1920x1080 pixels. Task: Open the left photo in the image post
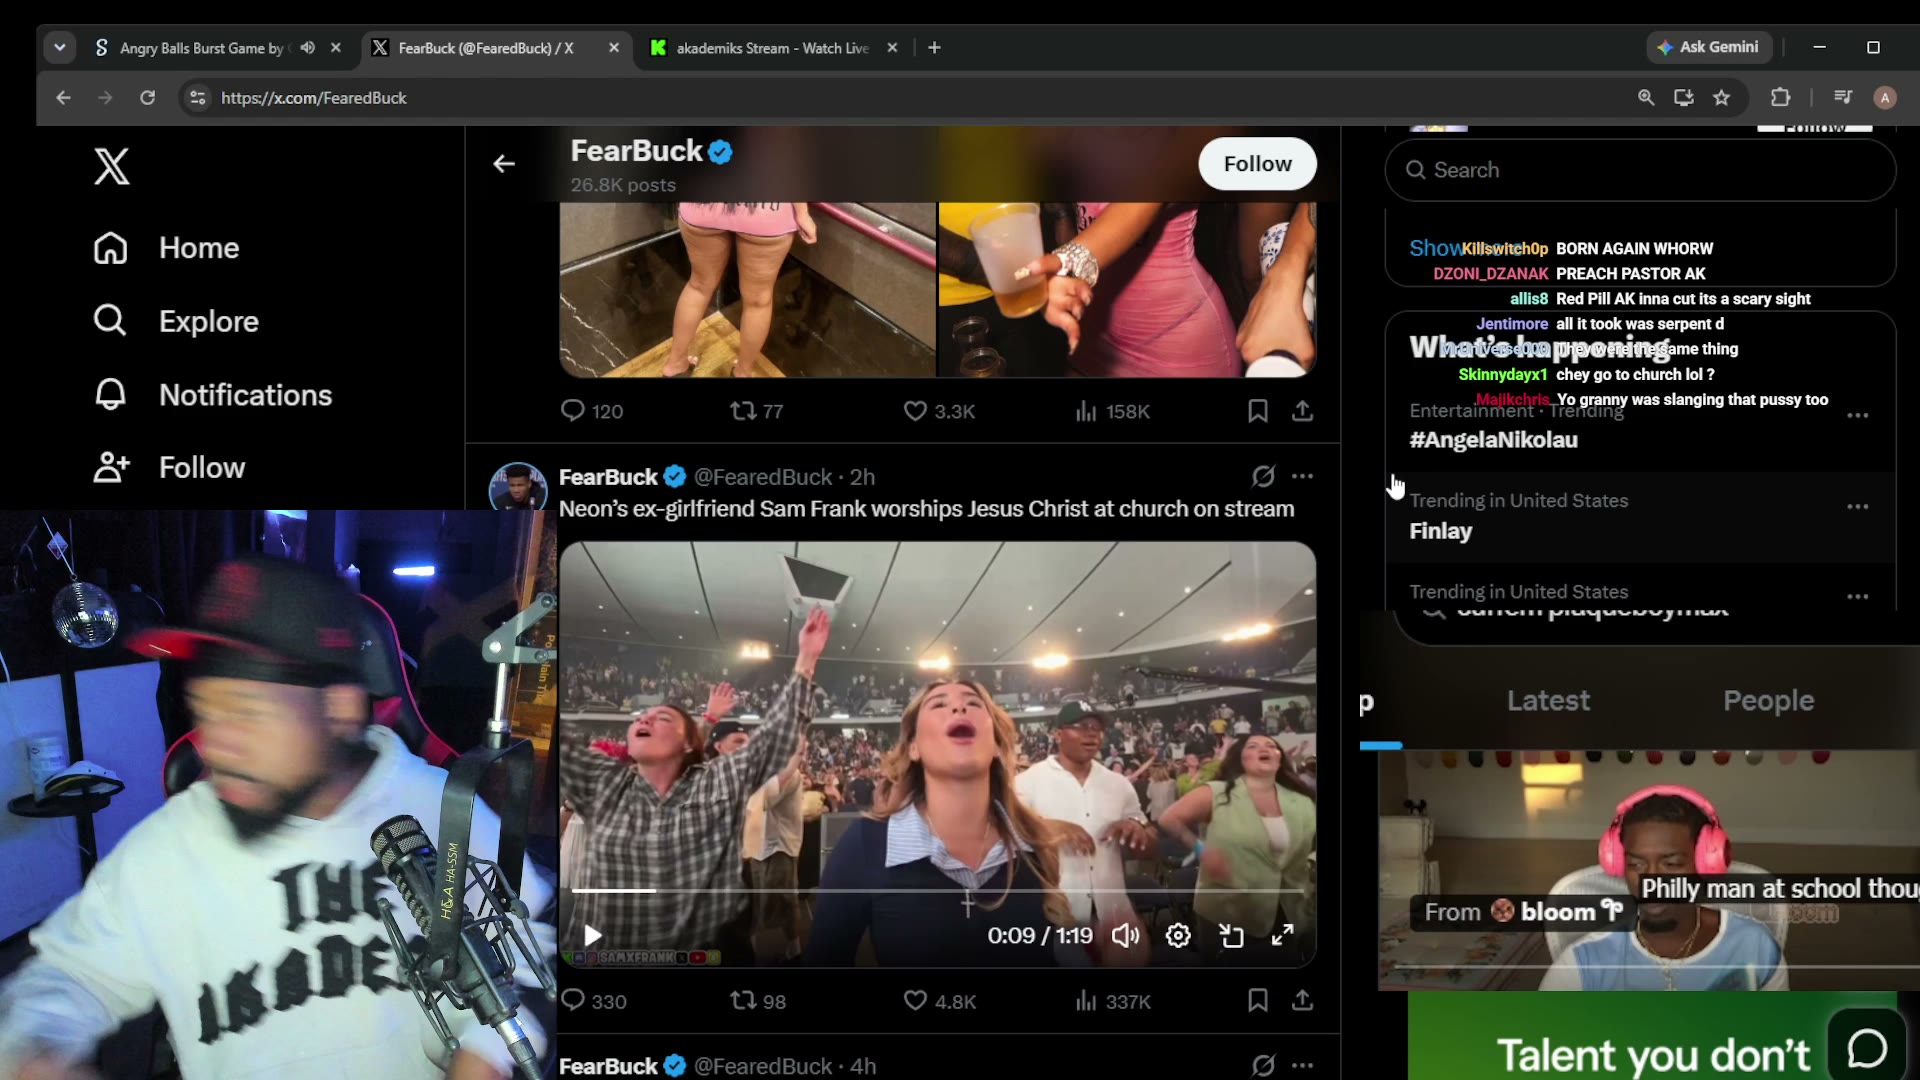[747, 290]
